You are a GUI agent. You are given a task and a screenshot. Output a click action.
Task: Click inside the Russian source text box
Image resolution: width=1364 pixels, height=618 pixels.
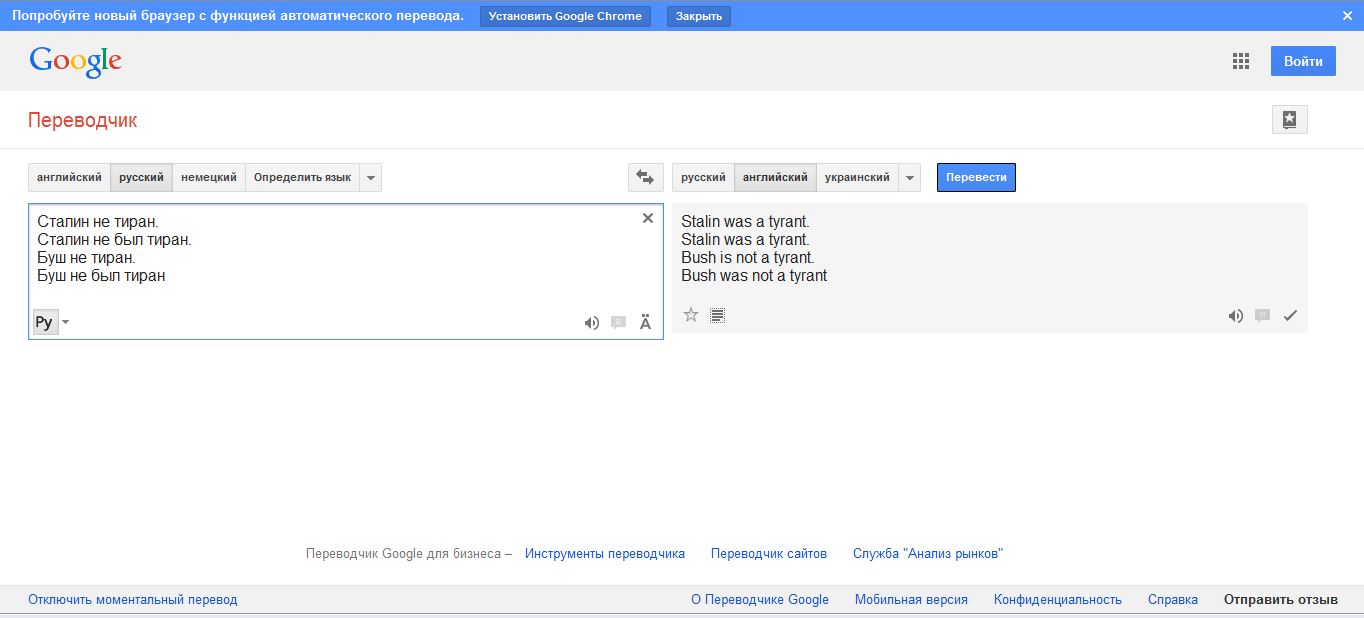pyautogui.click(x=340, y=290)
